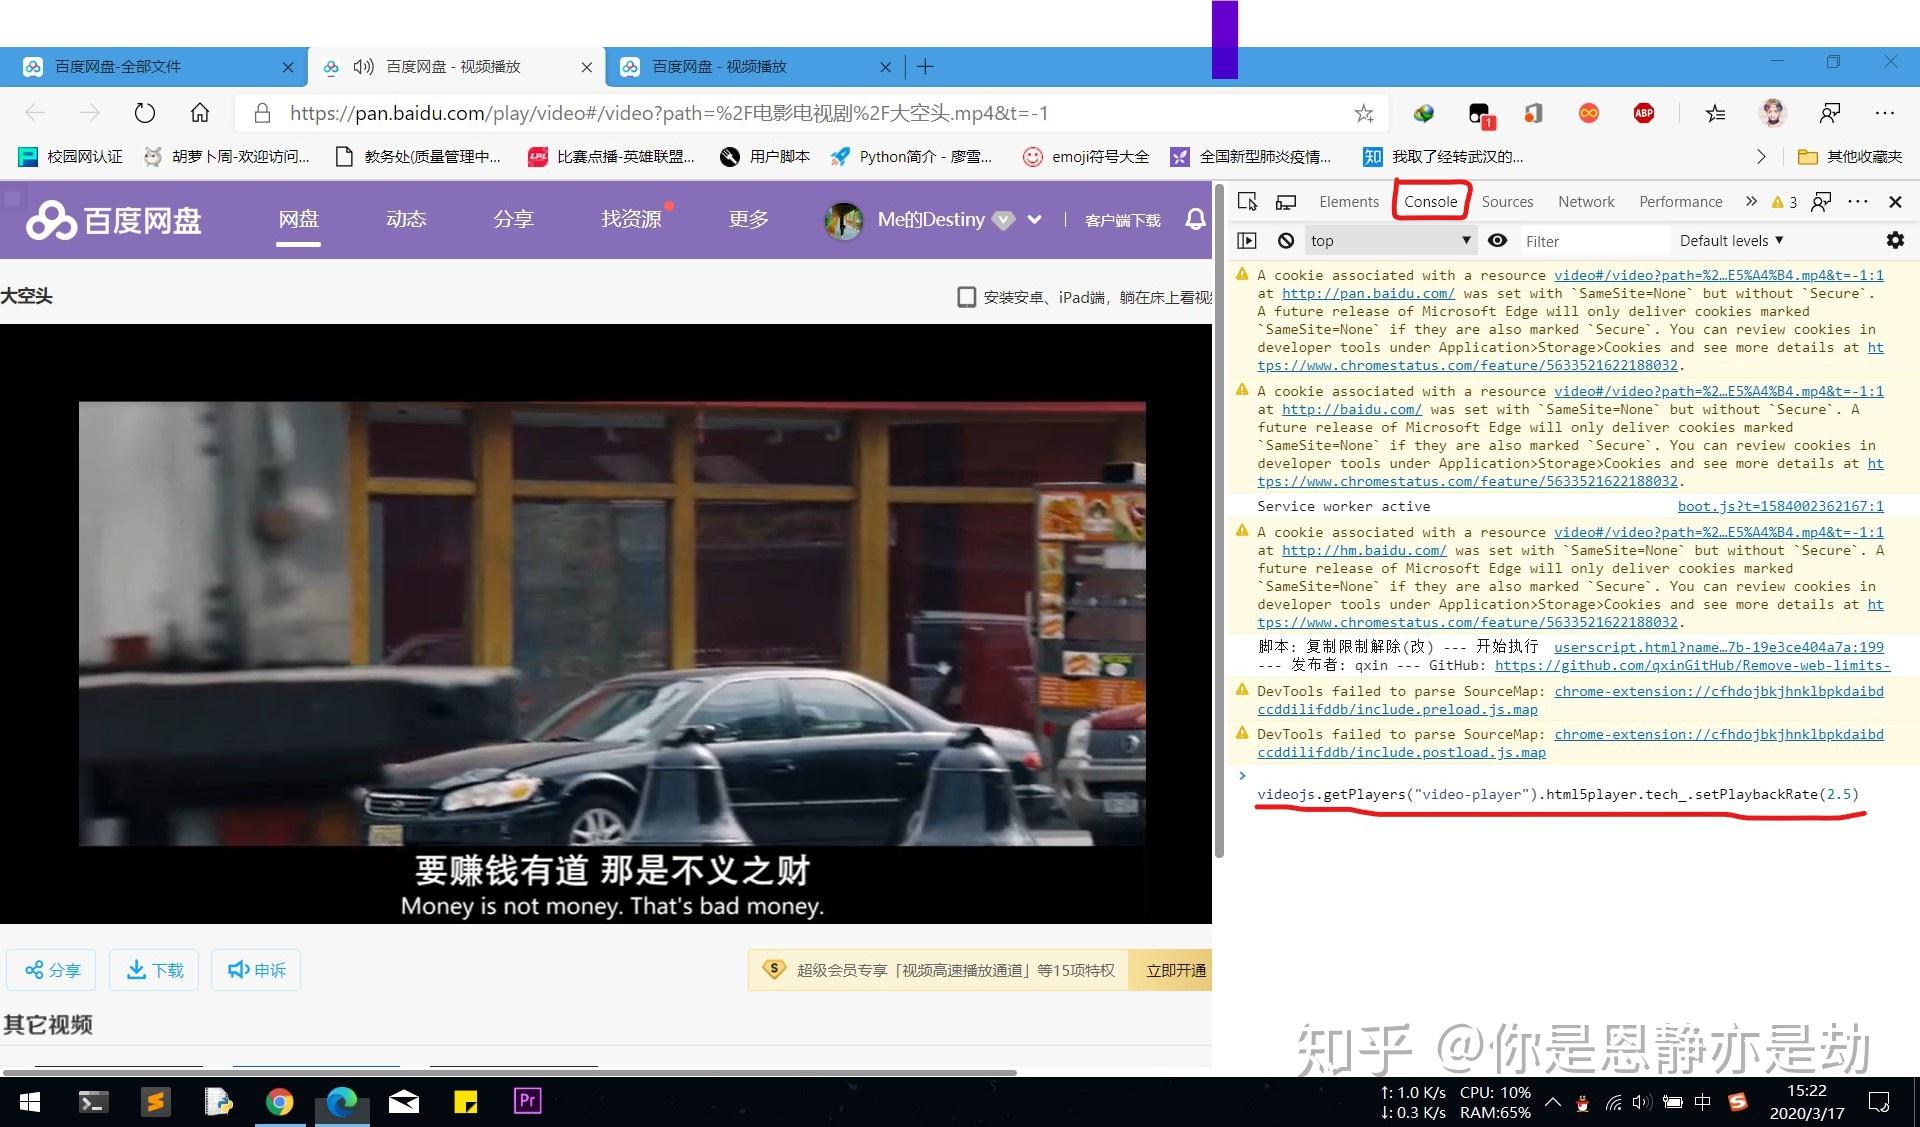The height and width of the screenshot is (1127, 1920).
Task: Open Chrome from the taskbar
Action: 280,1102
